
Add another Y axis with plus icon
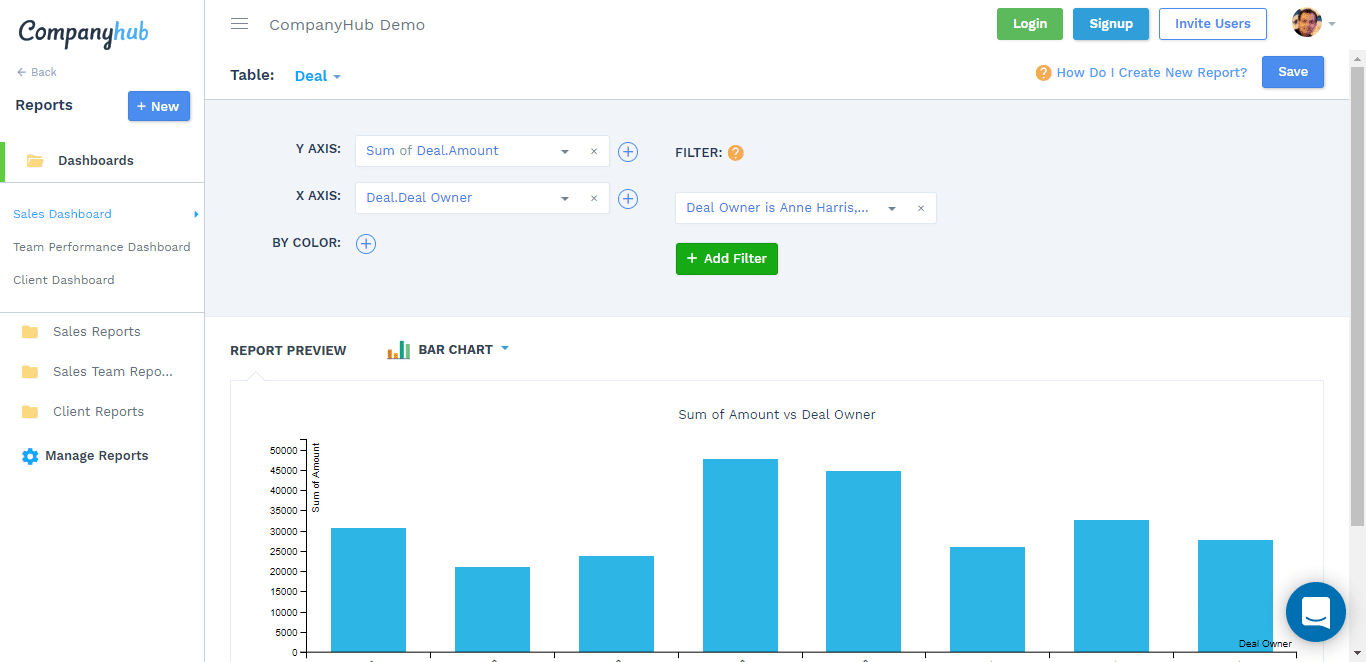628,152
